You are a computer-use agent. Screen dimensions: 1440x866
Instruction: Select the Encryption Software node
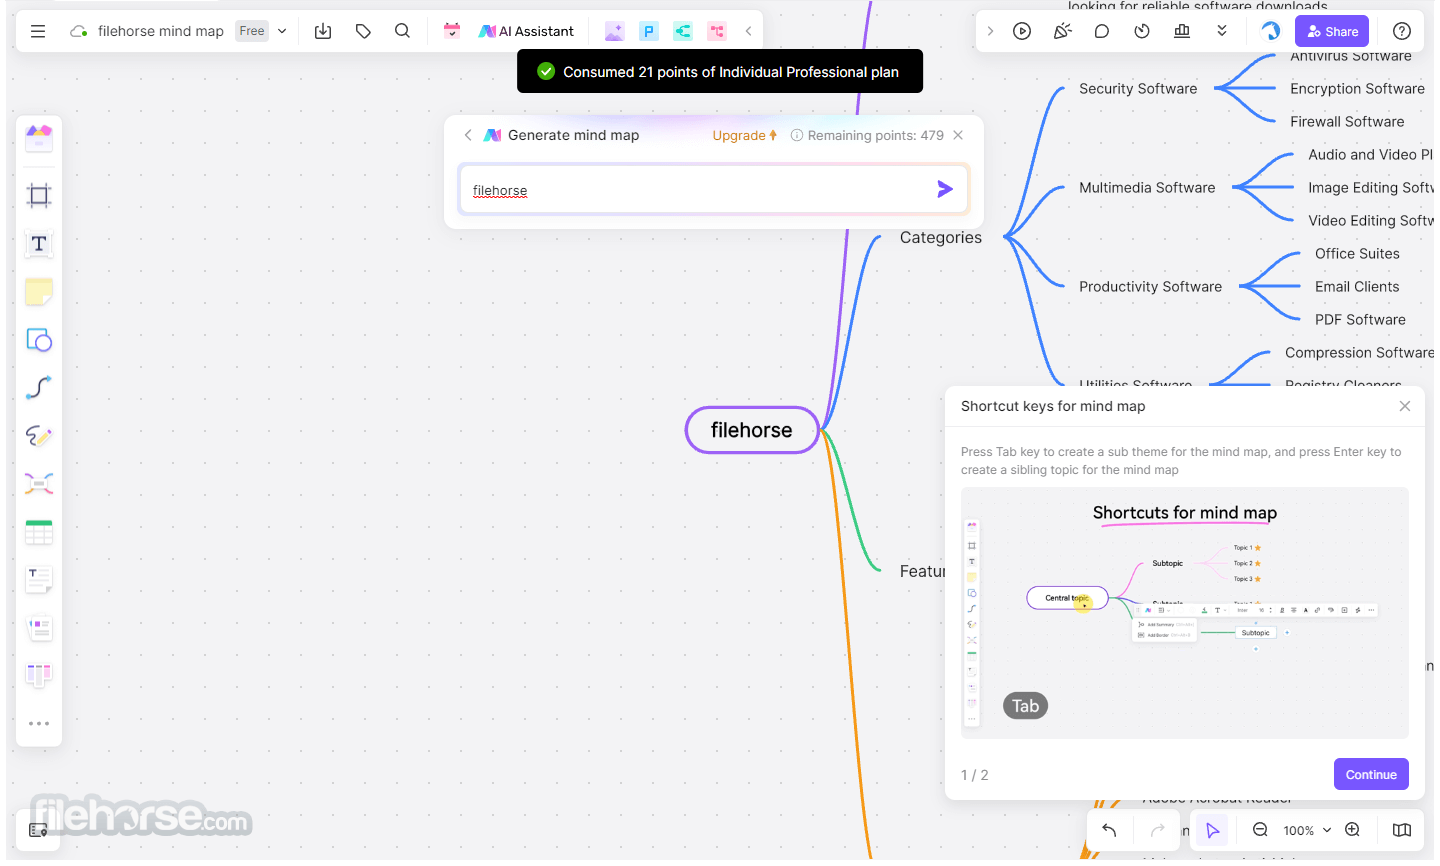[x=1357, y=88]
